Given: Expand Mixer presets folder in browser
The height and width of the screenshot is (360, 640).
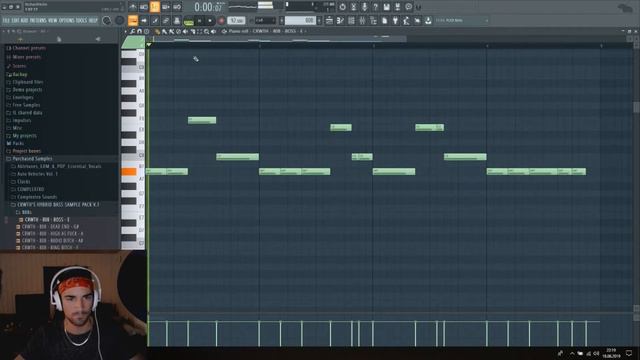Looking at the screenshot, I should 27,57.
